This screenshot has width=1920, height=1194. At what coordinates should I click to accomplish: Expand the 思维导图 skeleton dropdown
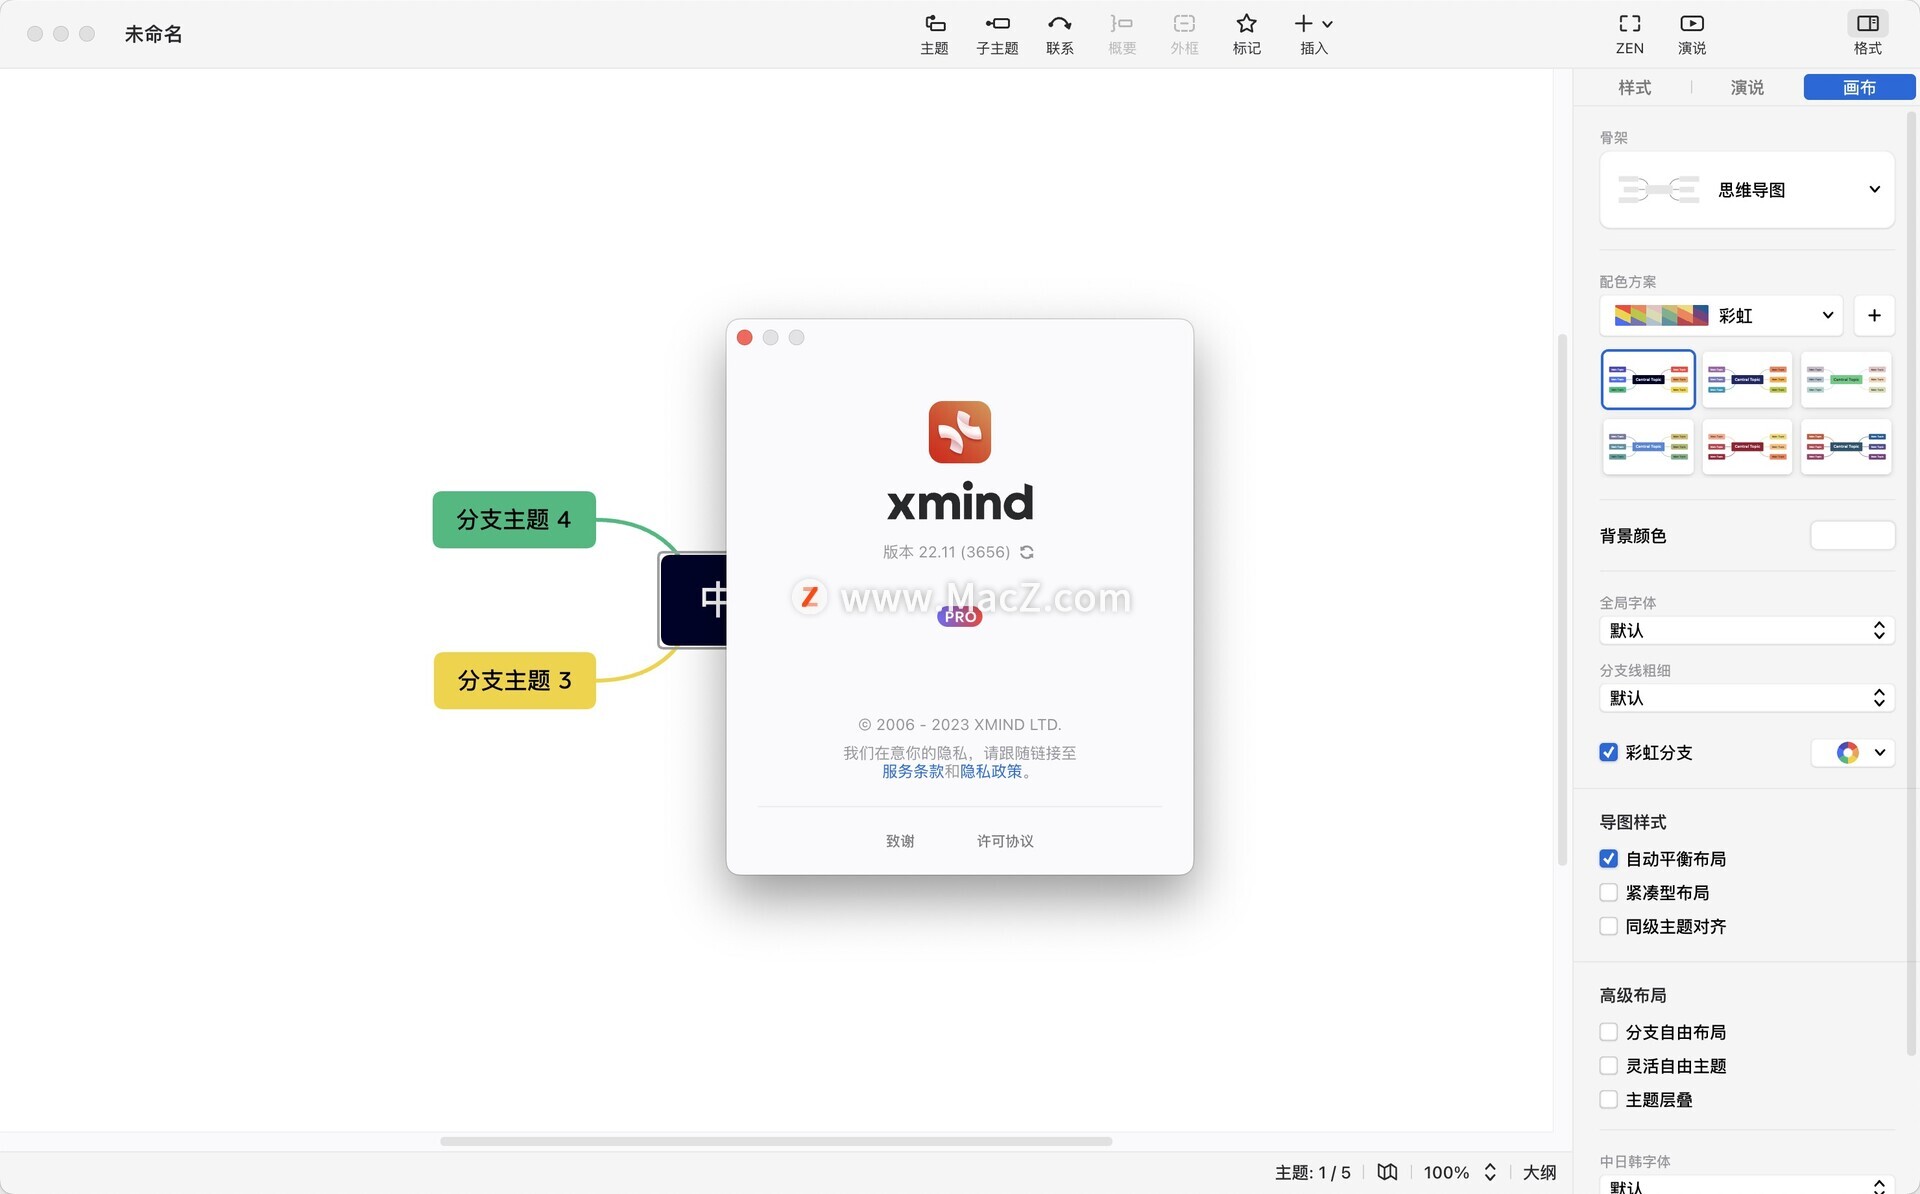tap(1875, 189)
